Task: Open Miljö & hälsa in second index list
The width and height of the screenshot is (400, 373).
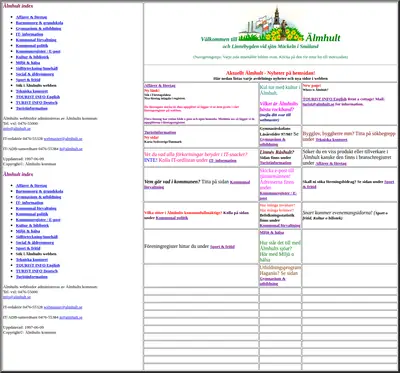Action: click(x=28, y=231)
